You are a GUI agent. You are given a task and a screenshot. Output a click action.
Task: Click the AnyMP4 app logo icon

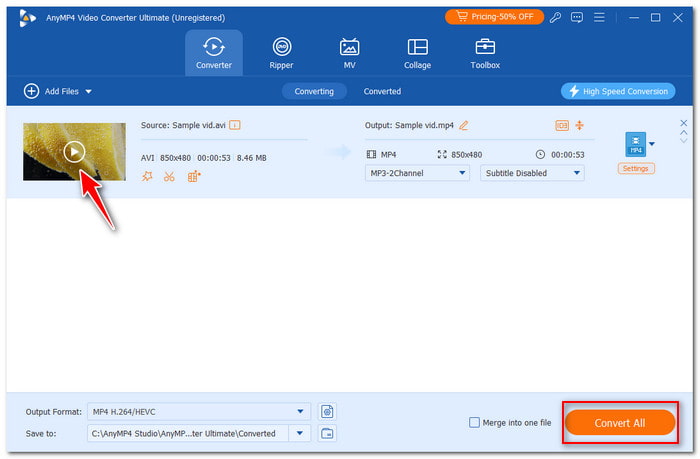pos(27,18)
